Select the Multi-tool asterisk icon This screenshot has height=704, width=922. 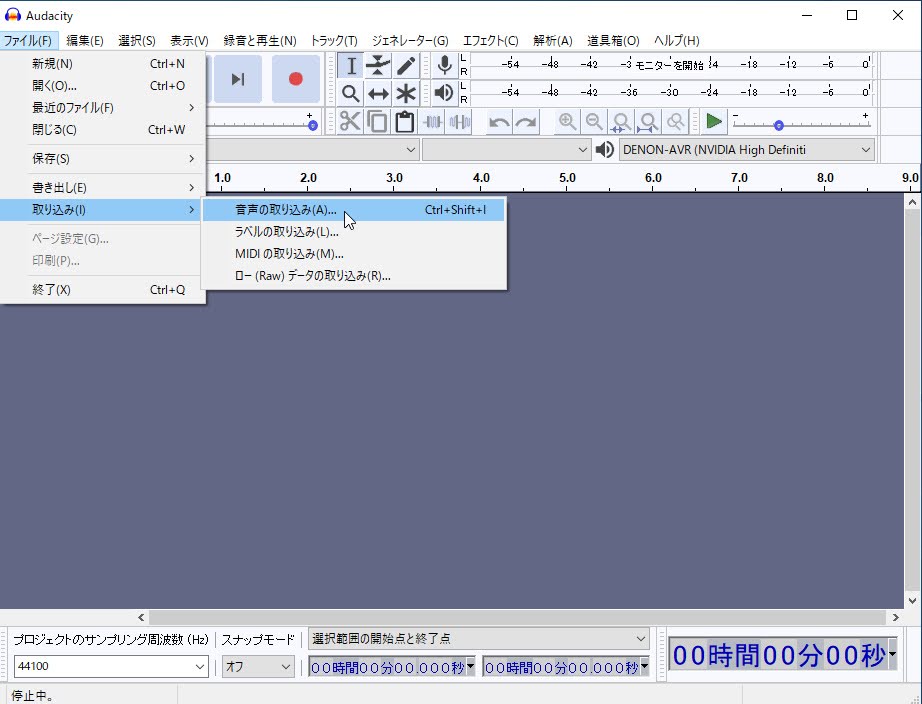tap(405, 93)
